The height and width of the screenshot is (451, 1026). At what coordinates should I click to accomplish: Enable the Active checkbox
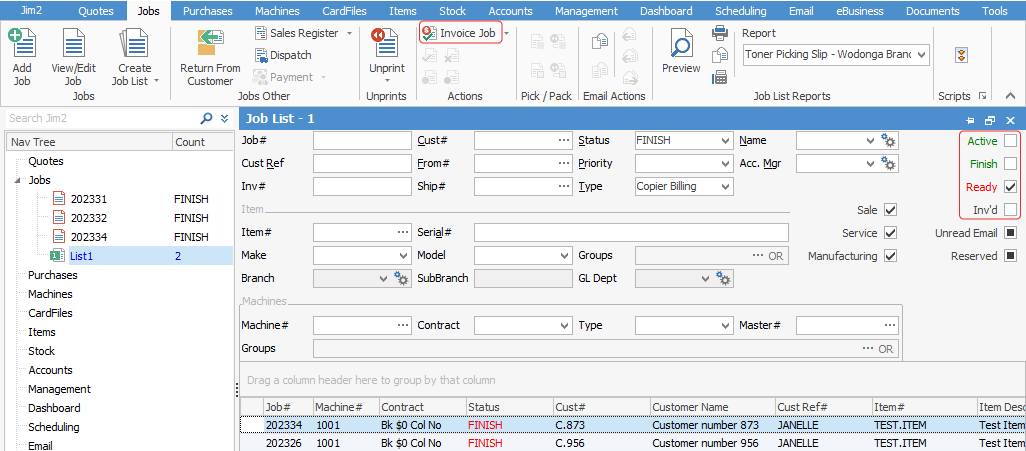click(x=1010, y=141)
